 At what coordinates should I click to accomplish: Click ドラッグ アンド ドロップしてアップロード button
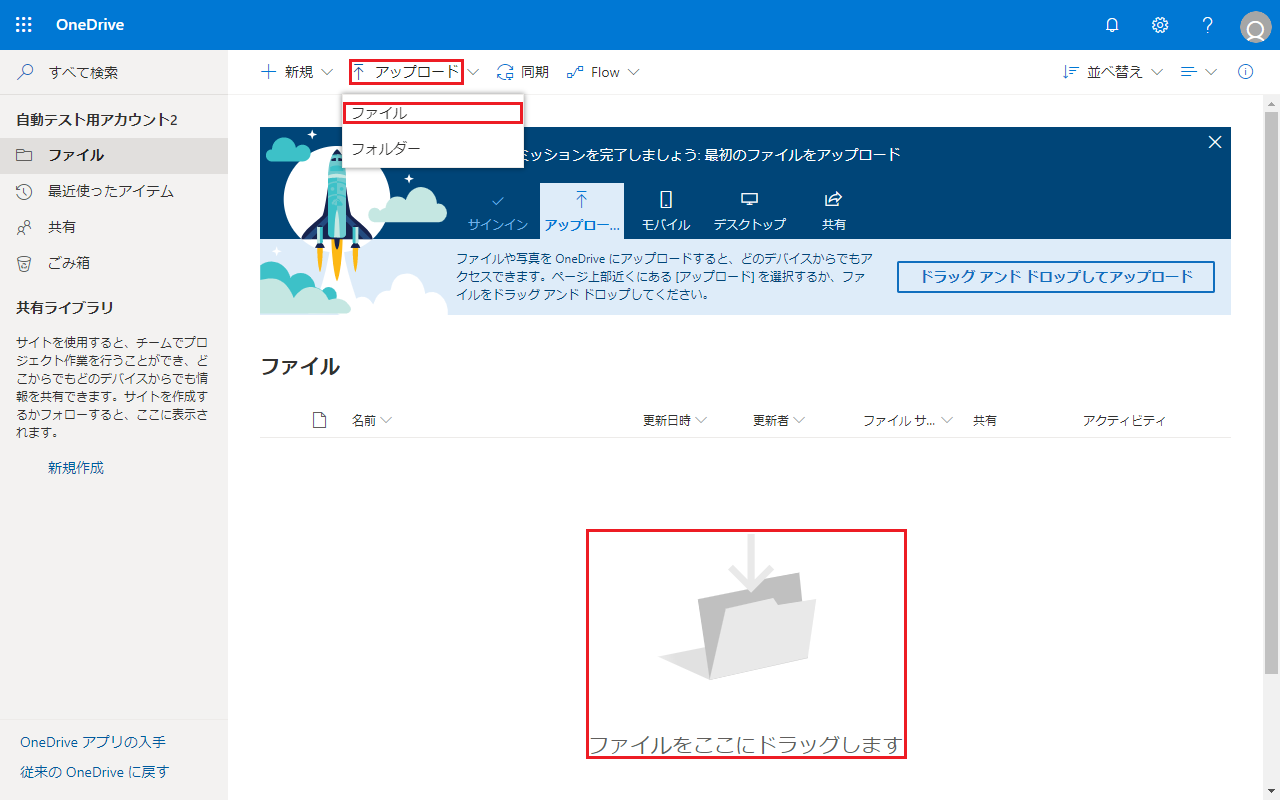(x=1056, y=277)
